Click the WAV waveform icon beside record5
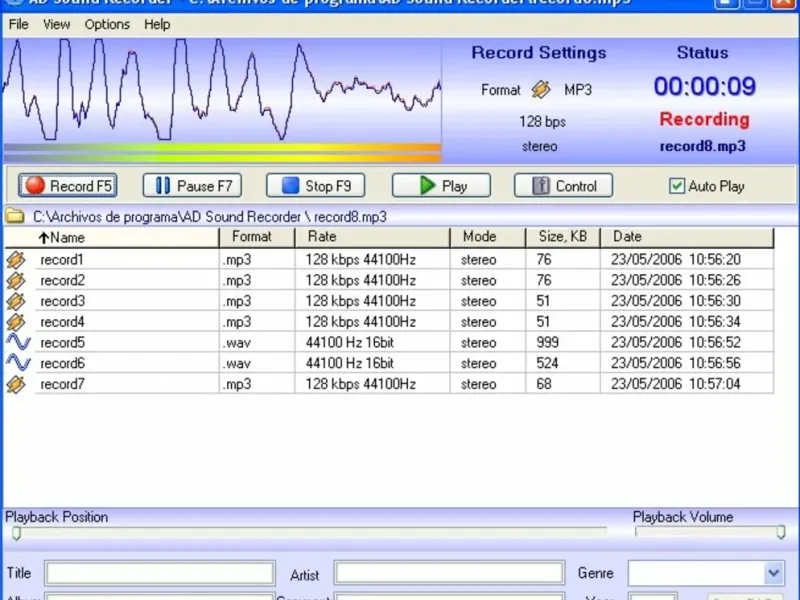 [x=16, y=343]
